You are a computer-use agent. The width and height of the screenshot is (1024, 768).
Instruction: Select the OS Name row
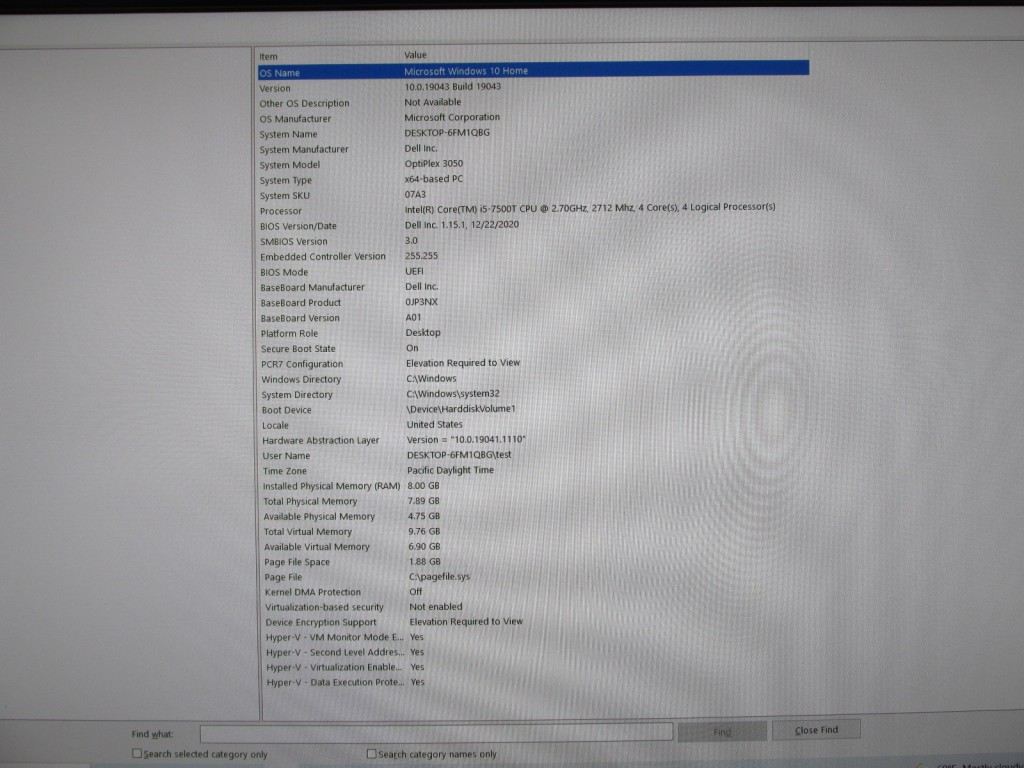533,71
